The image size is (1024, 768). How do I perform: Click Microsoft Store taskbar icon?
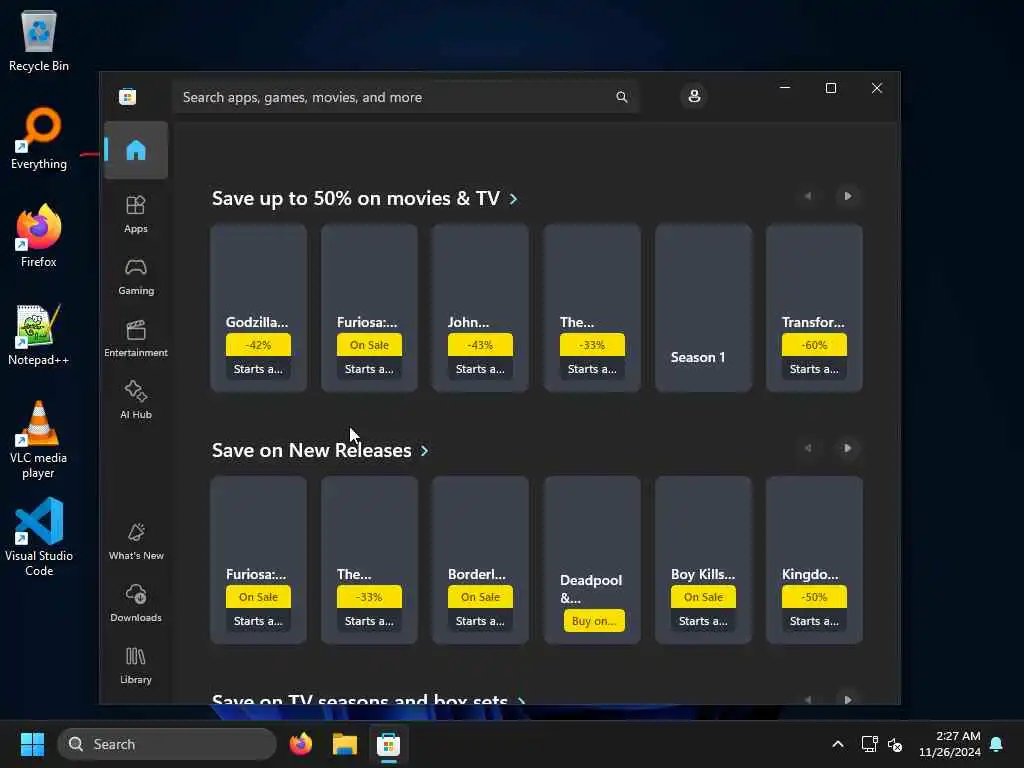[388, 744]
